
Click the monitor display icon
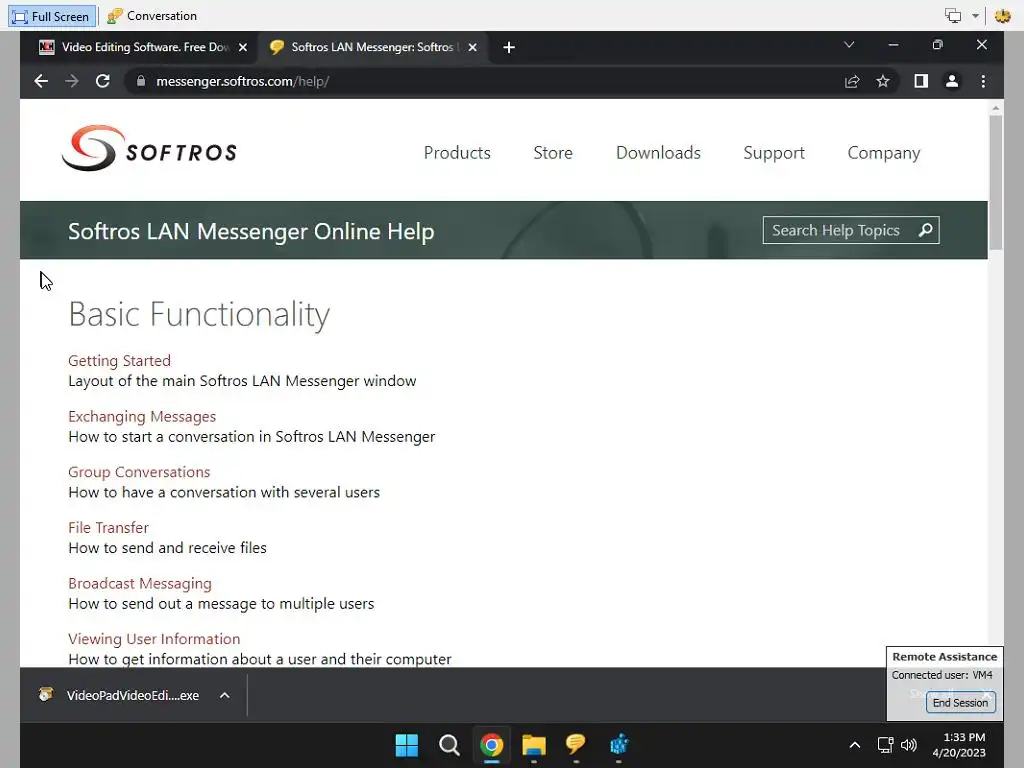[953, 16]
